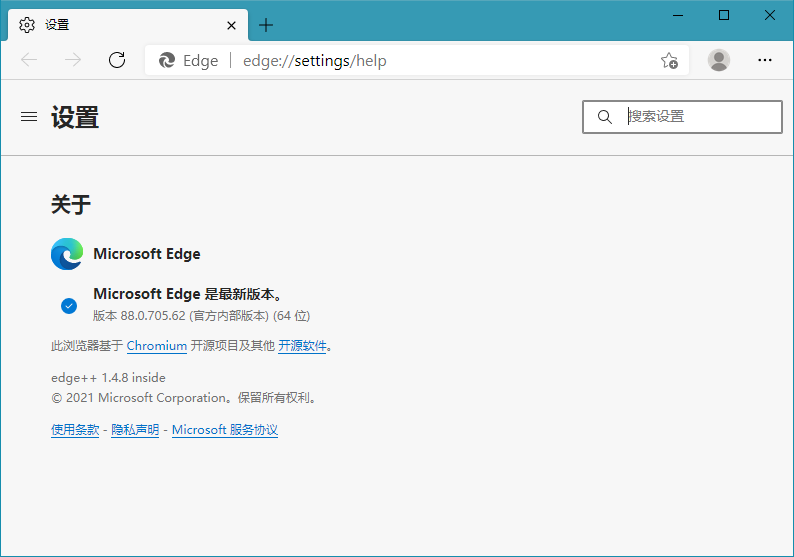
Task: Click the 2021 Microsoft Corporation copyright text
Action: [x=185, y=398]
